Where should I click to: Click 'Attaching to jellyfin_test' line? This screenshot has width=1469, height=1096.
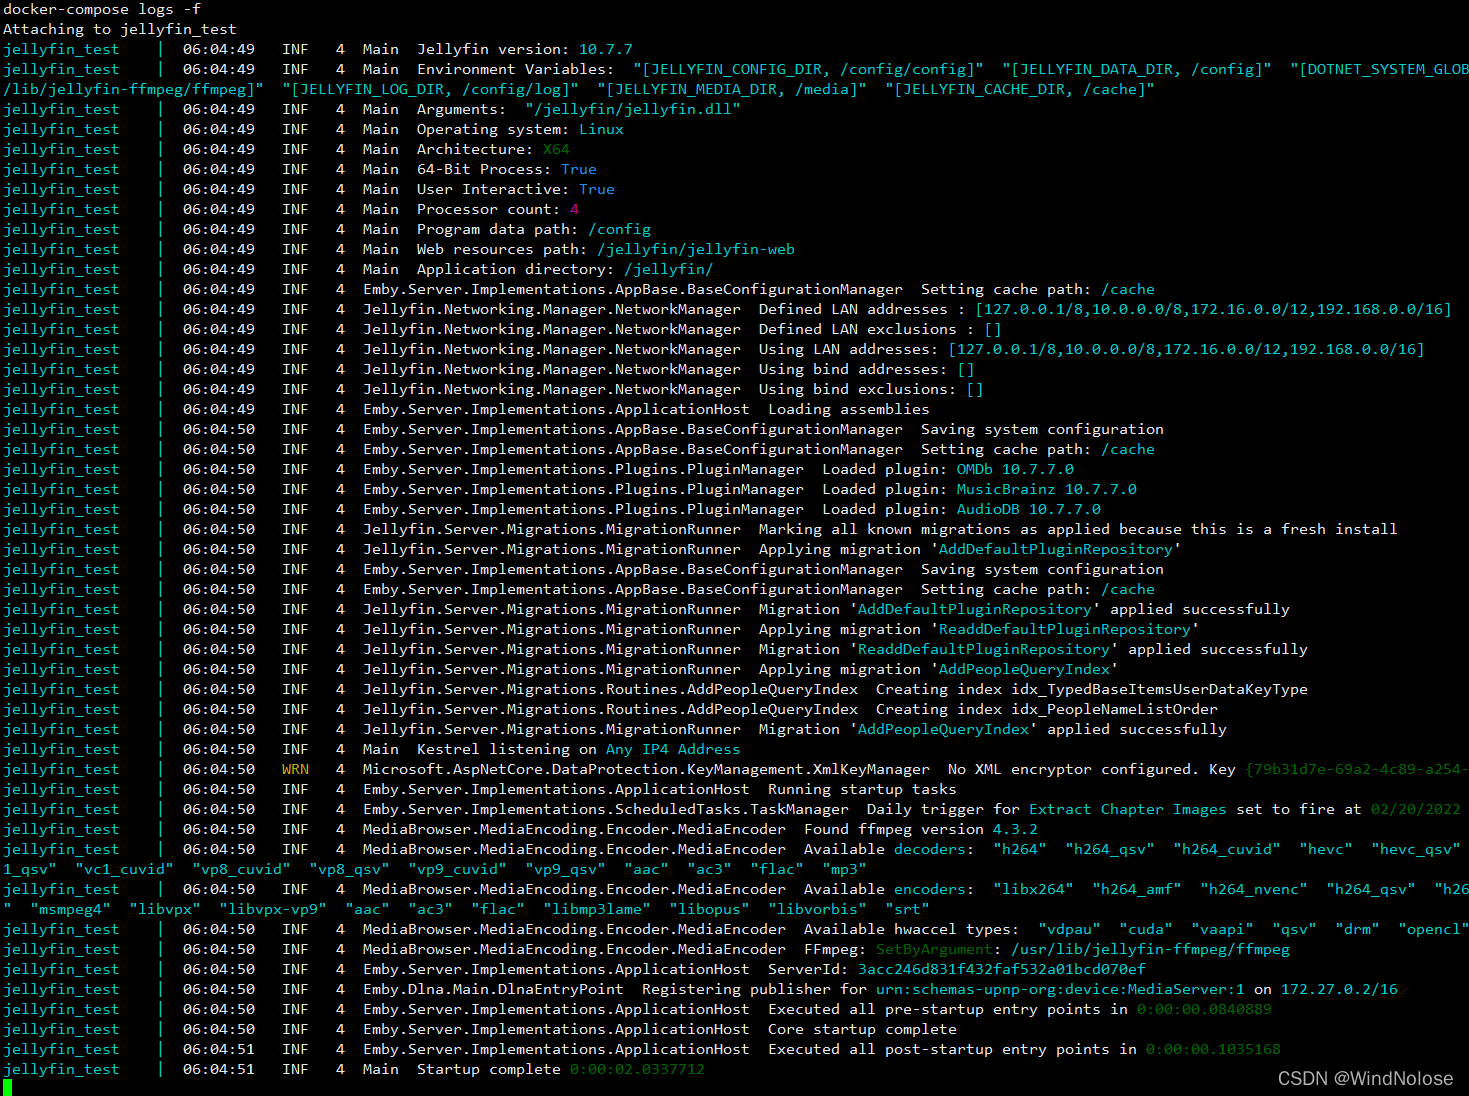[120, 29]
